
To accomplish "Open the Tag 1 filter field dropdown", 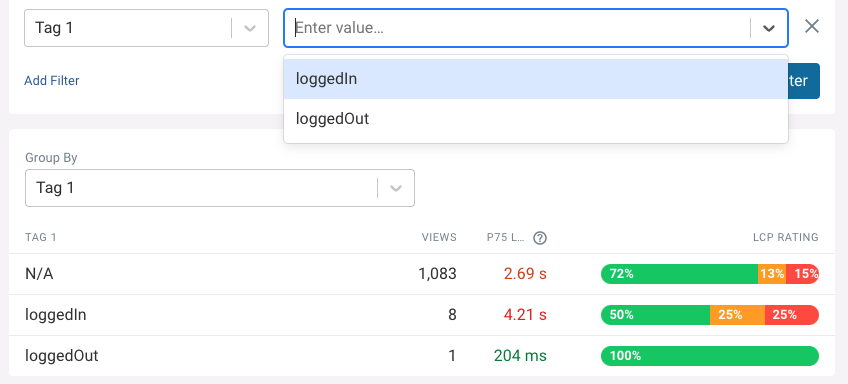I will click(x=146, y=28).
